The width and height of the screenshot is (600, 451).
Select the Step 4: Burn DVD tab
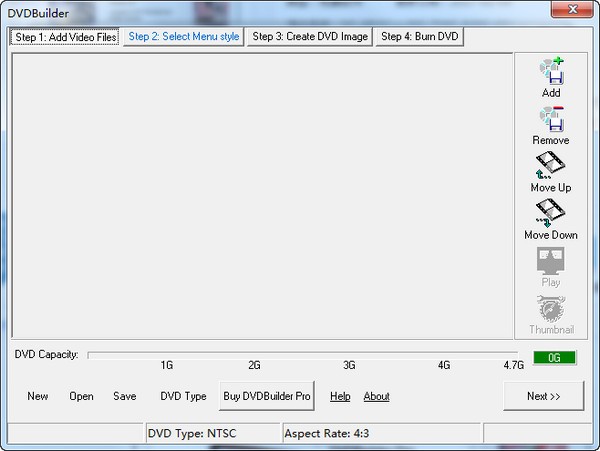click(420, 37)
